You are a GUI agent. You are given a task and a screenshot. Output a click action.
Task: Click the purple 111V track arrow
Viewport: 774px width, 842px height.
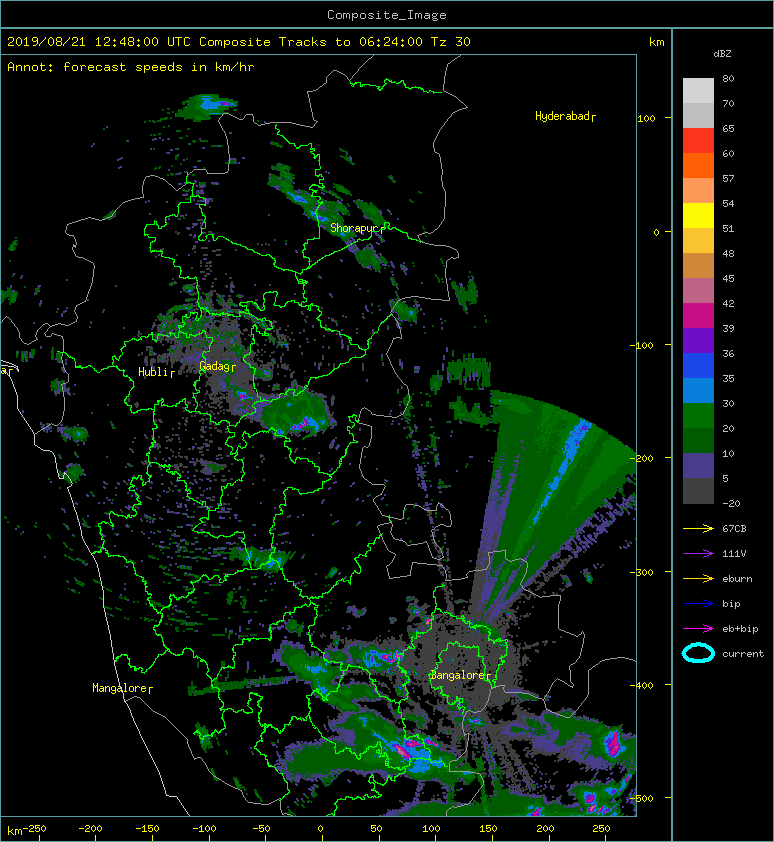coord(698,553)
